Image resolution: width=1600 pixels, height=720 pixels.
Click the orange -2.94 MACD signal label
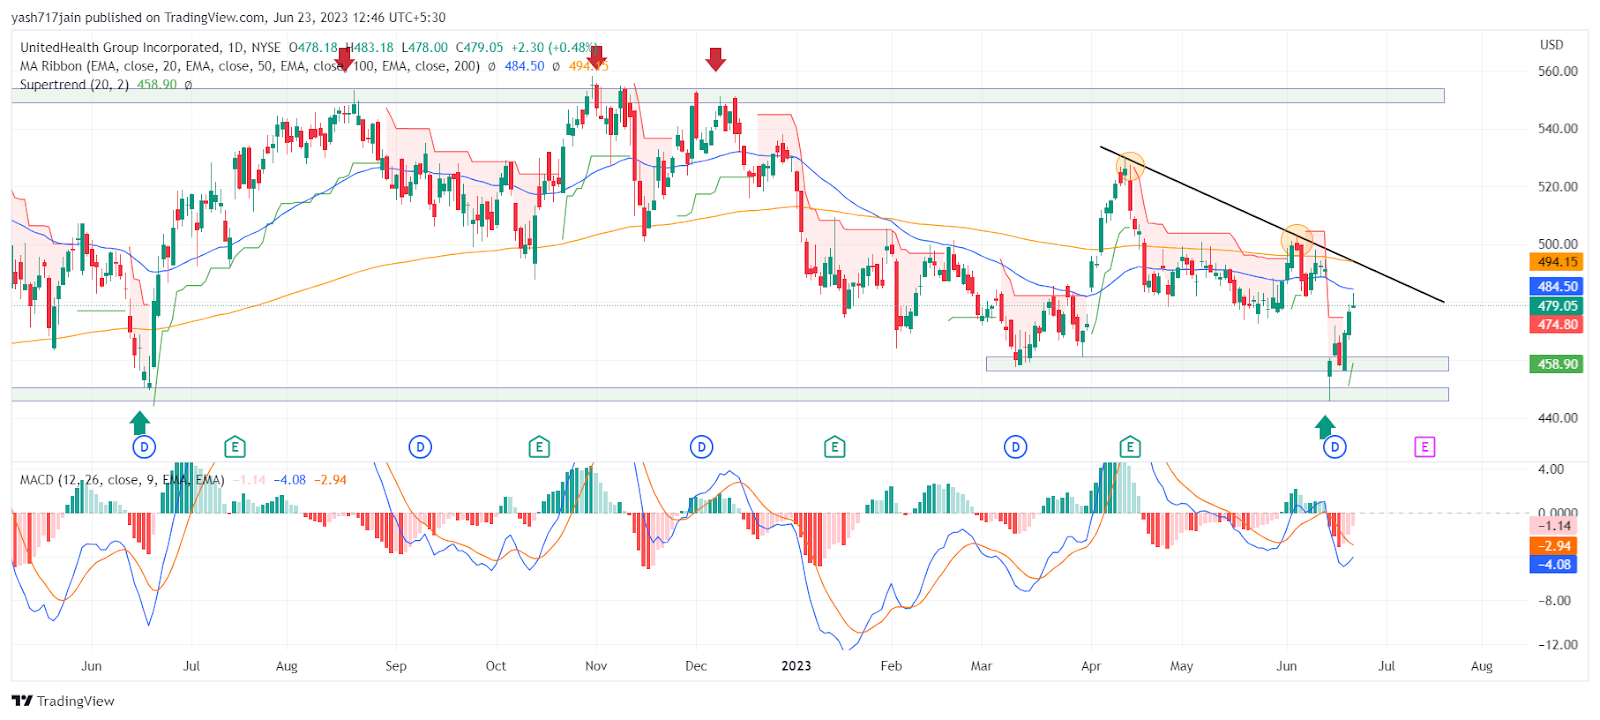pos(1555,546)
